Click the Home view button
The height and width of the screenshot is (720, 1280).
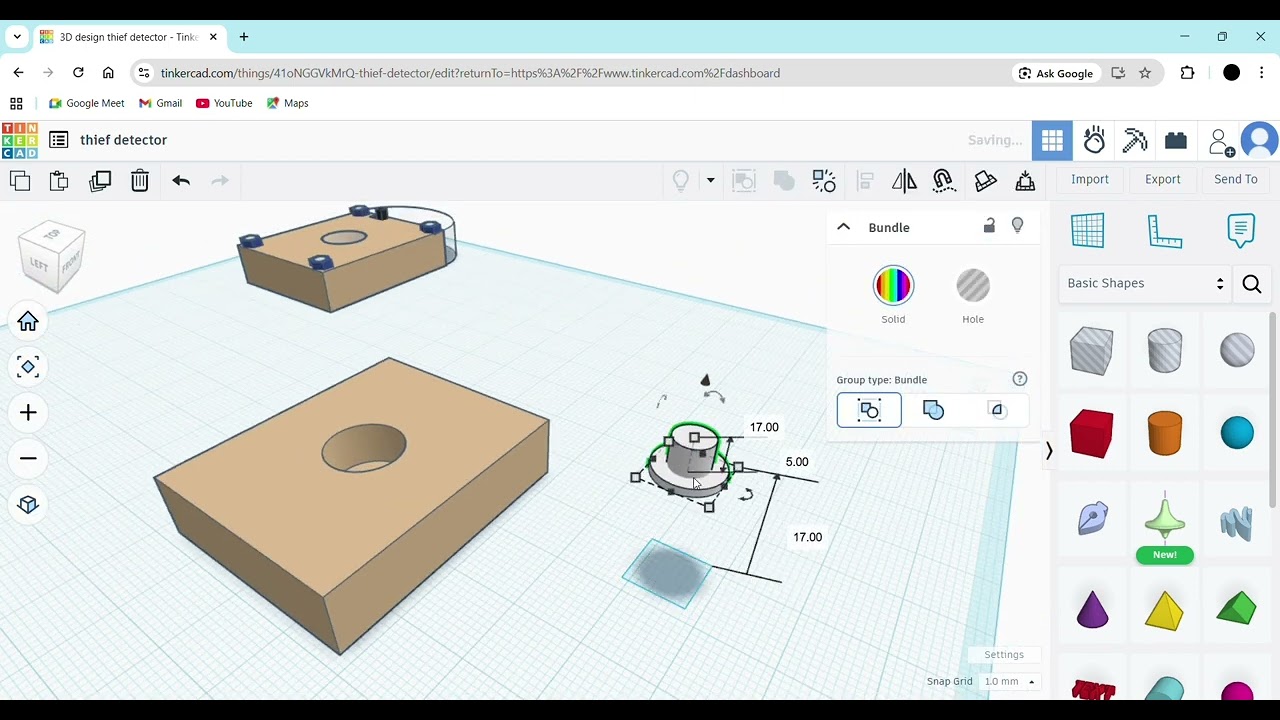click(x=28, y=322)
